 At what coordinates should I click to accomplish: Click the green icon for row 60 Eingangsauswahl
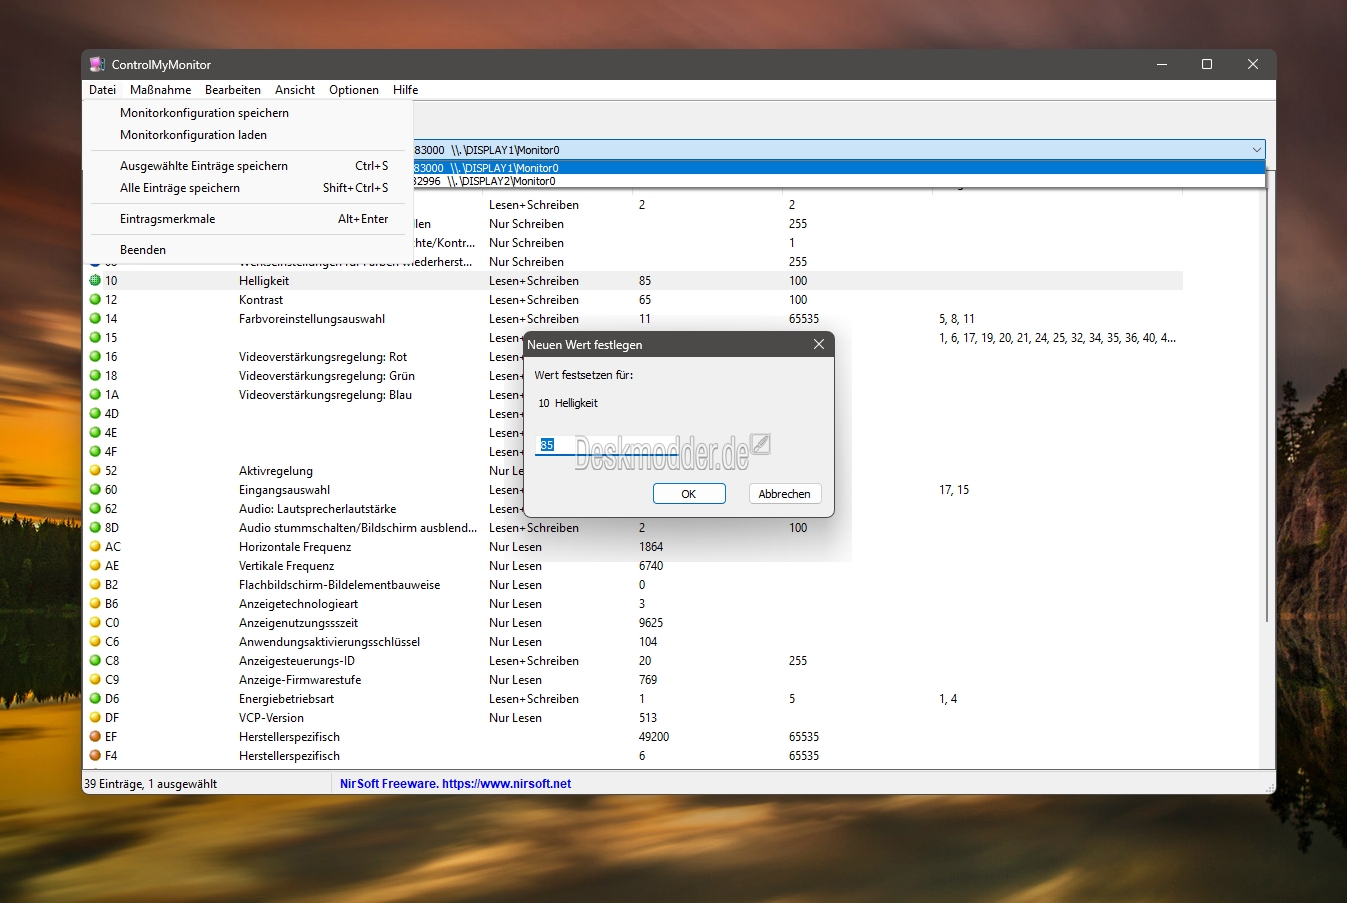[x=96, y=490]
